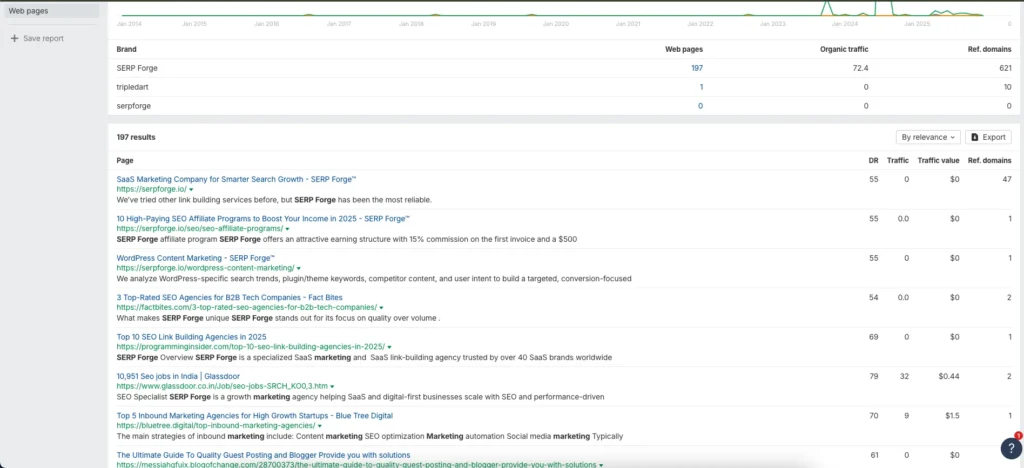
Task: Open the help question mark button
Action: (x=1010, y=448)
